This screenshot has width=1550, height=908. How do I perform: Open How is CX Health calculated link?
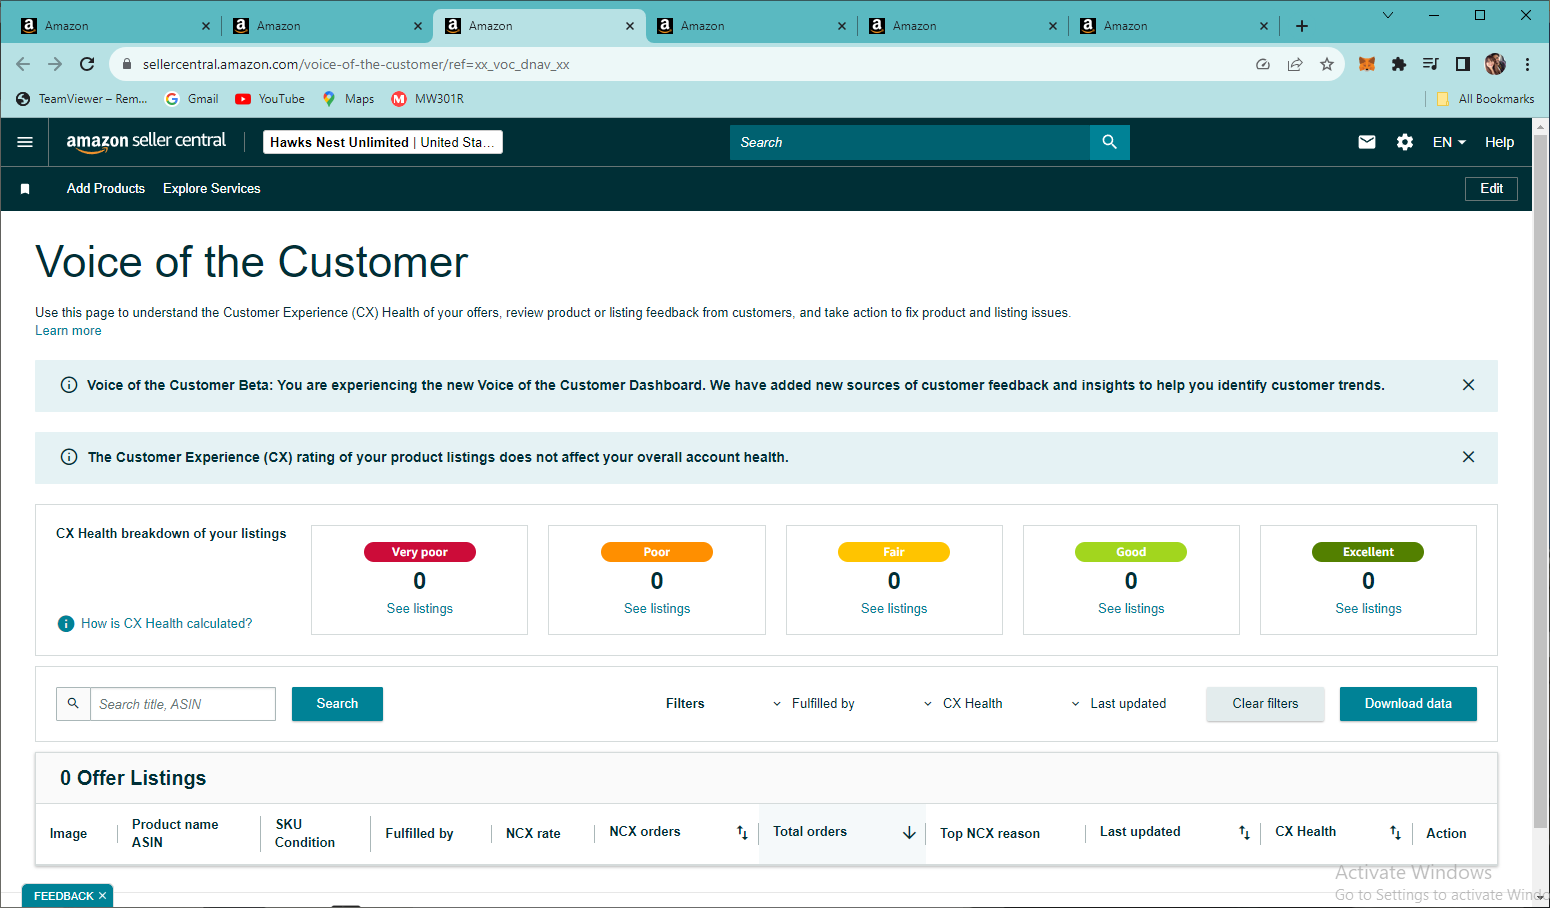click(x=167, y=624)
